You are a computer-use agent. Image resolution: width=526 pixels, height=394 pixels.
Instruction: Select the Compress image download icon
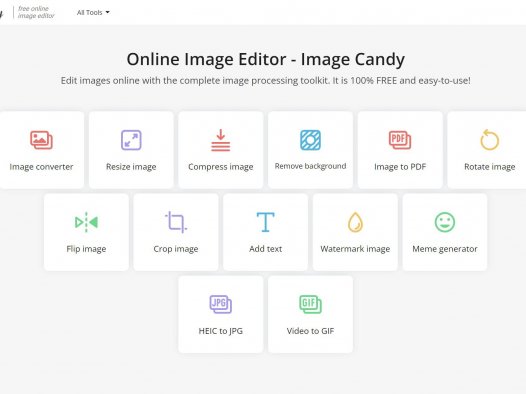tap(220, 140)
